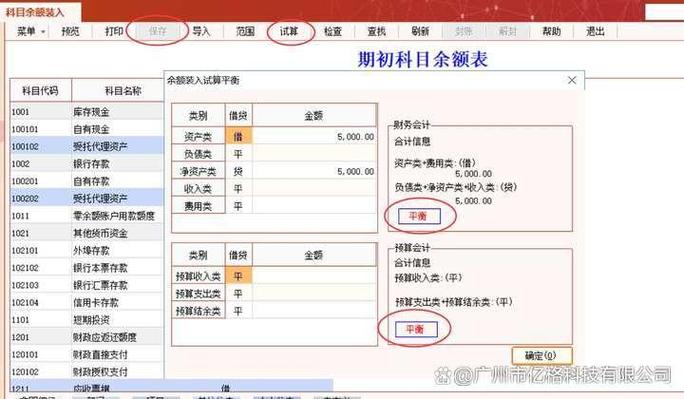Select account row 120101 财政直接支付
The height and width of the screenshot is (399, 684).
coord(86,355)
